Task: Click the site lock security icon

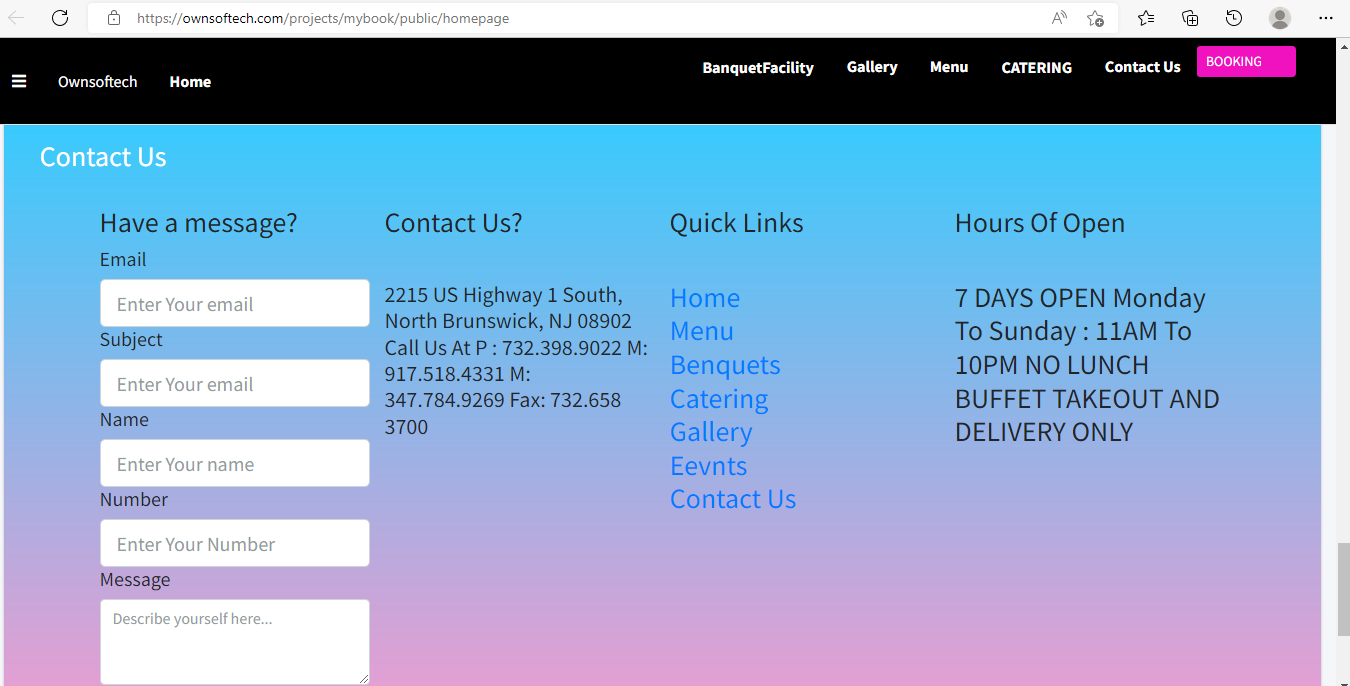Action: click(114, 18)
